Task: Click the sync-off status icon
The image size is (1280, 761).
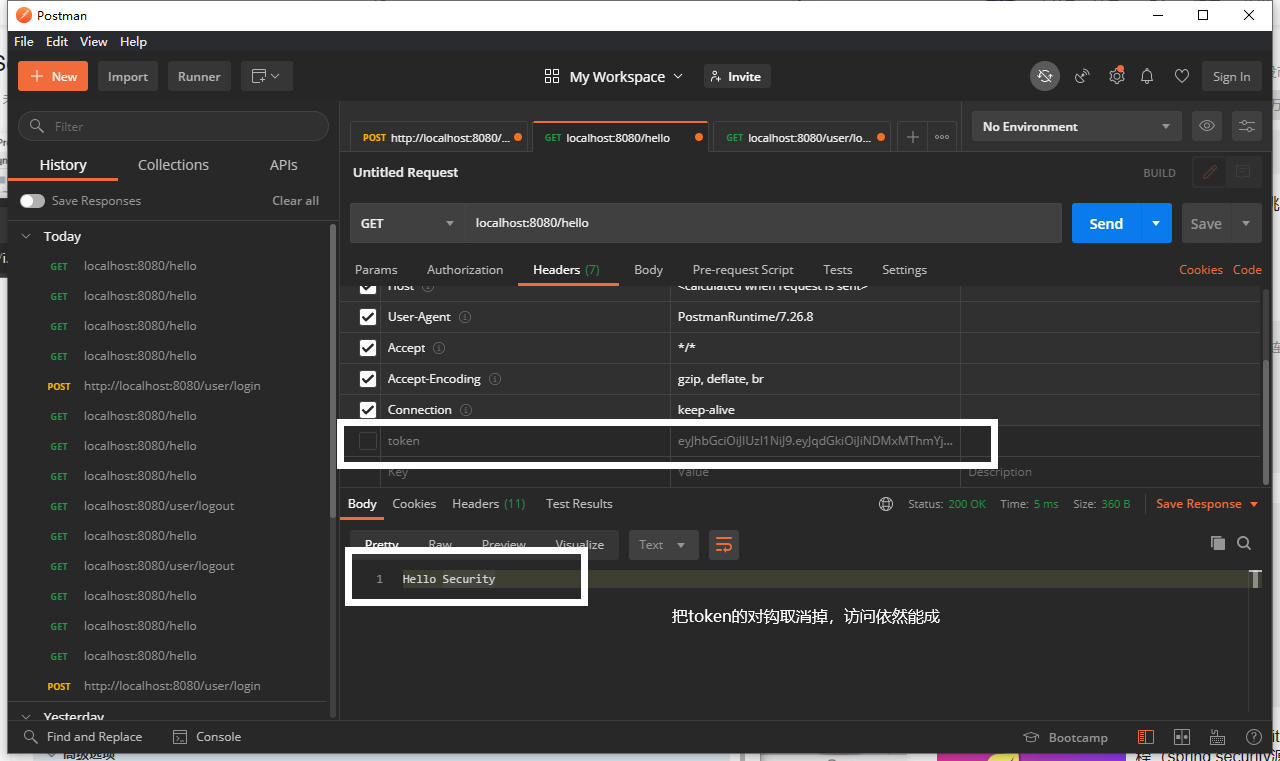Action: 1045,76
